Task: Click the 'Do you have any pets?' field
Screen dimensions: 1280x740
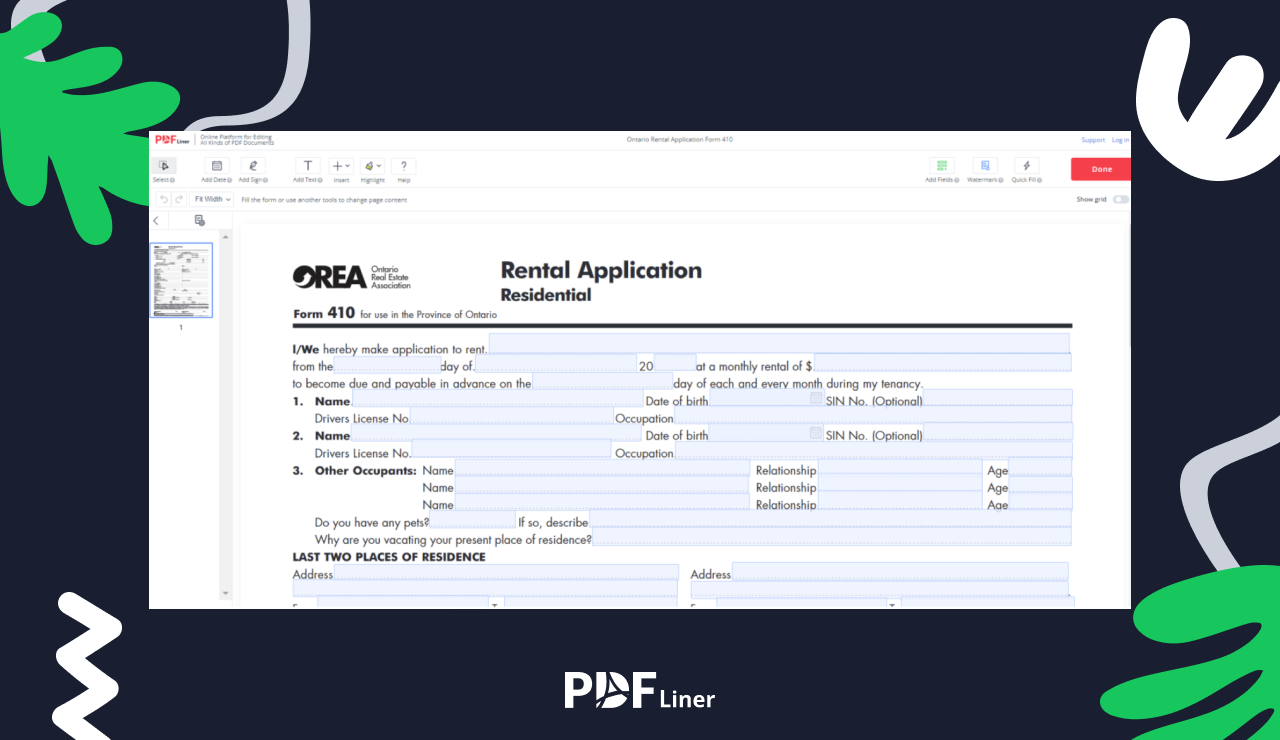Action: click(x=472, y=519)
